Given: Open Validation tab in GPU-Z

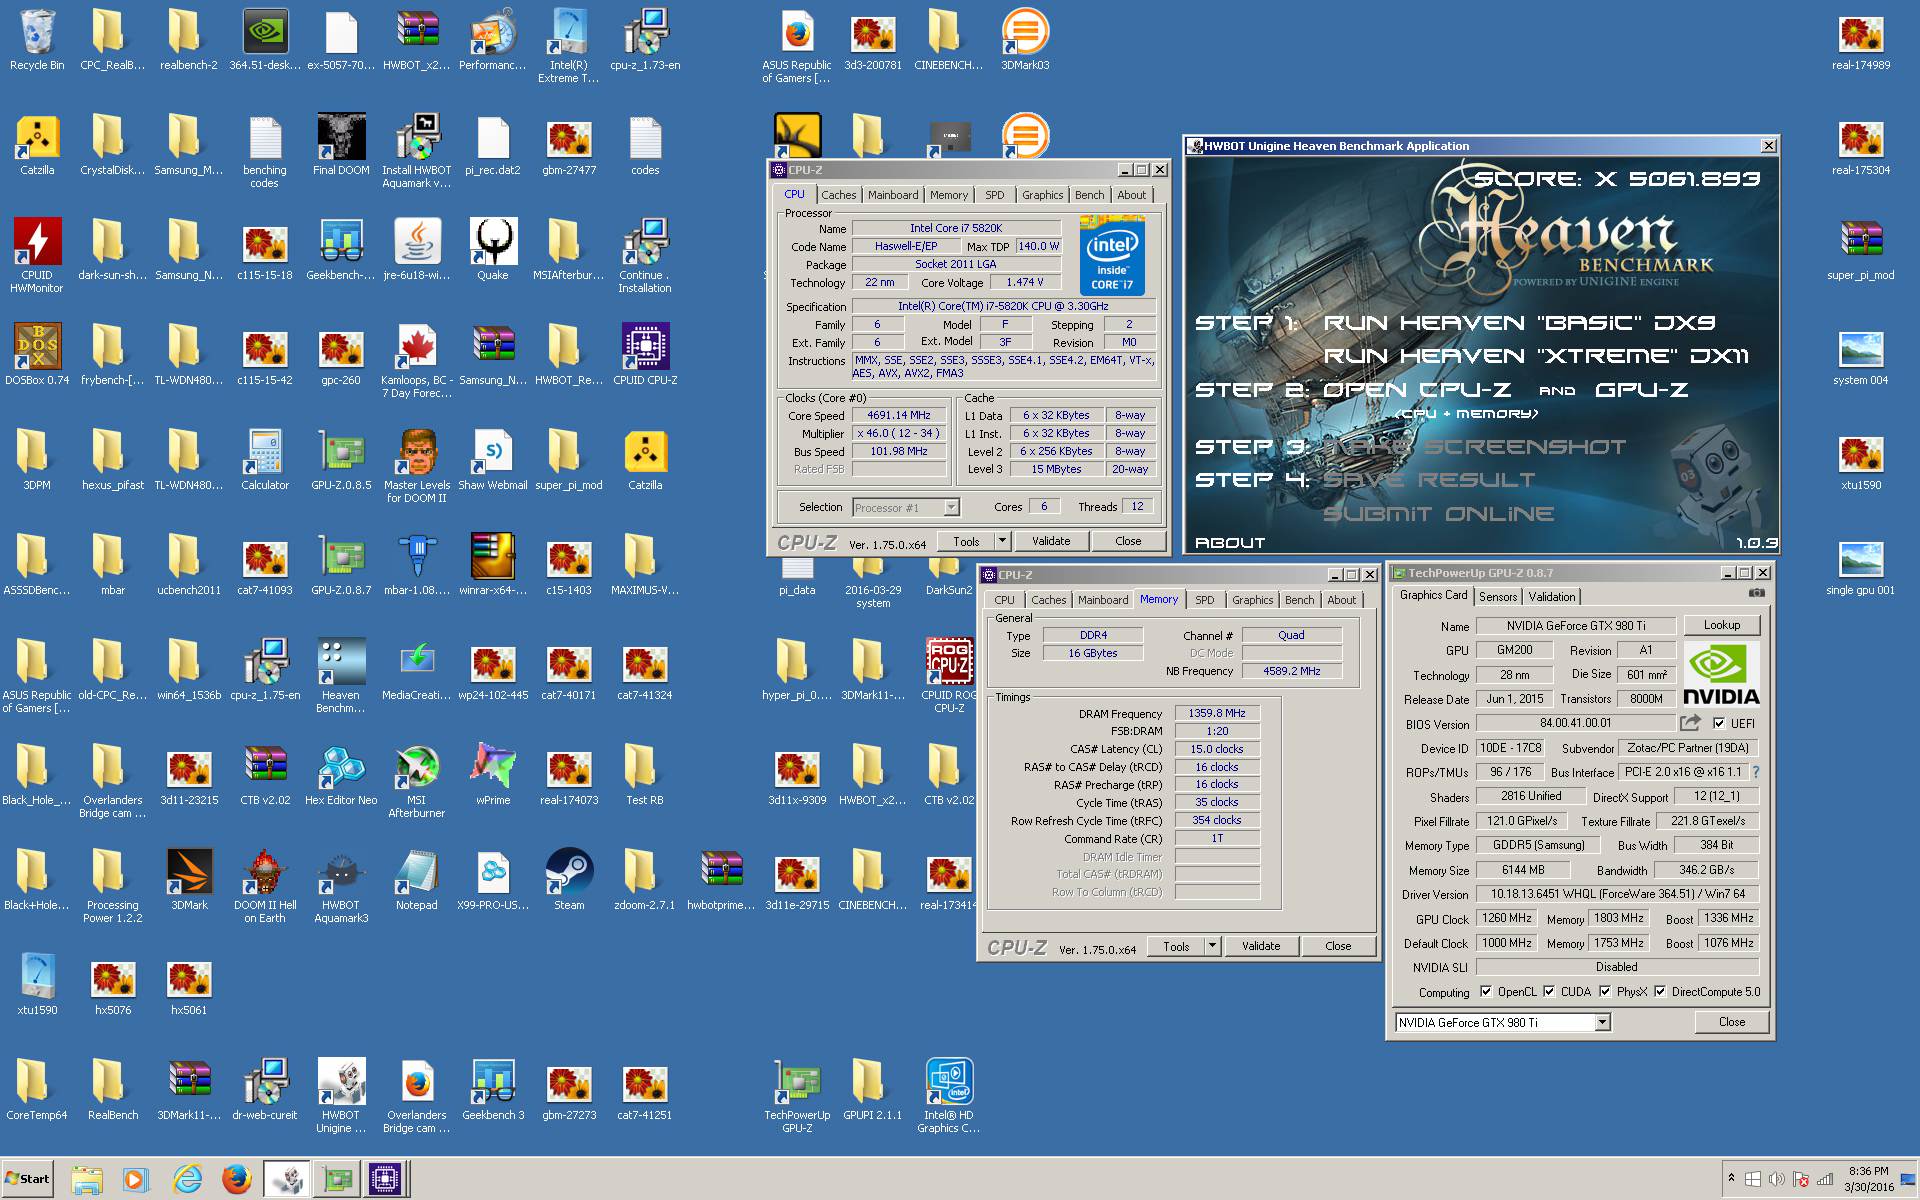Looking at the screenshot, I should click(x=1552, y=597).
